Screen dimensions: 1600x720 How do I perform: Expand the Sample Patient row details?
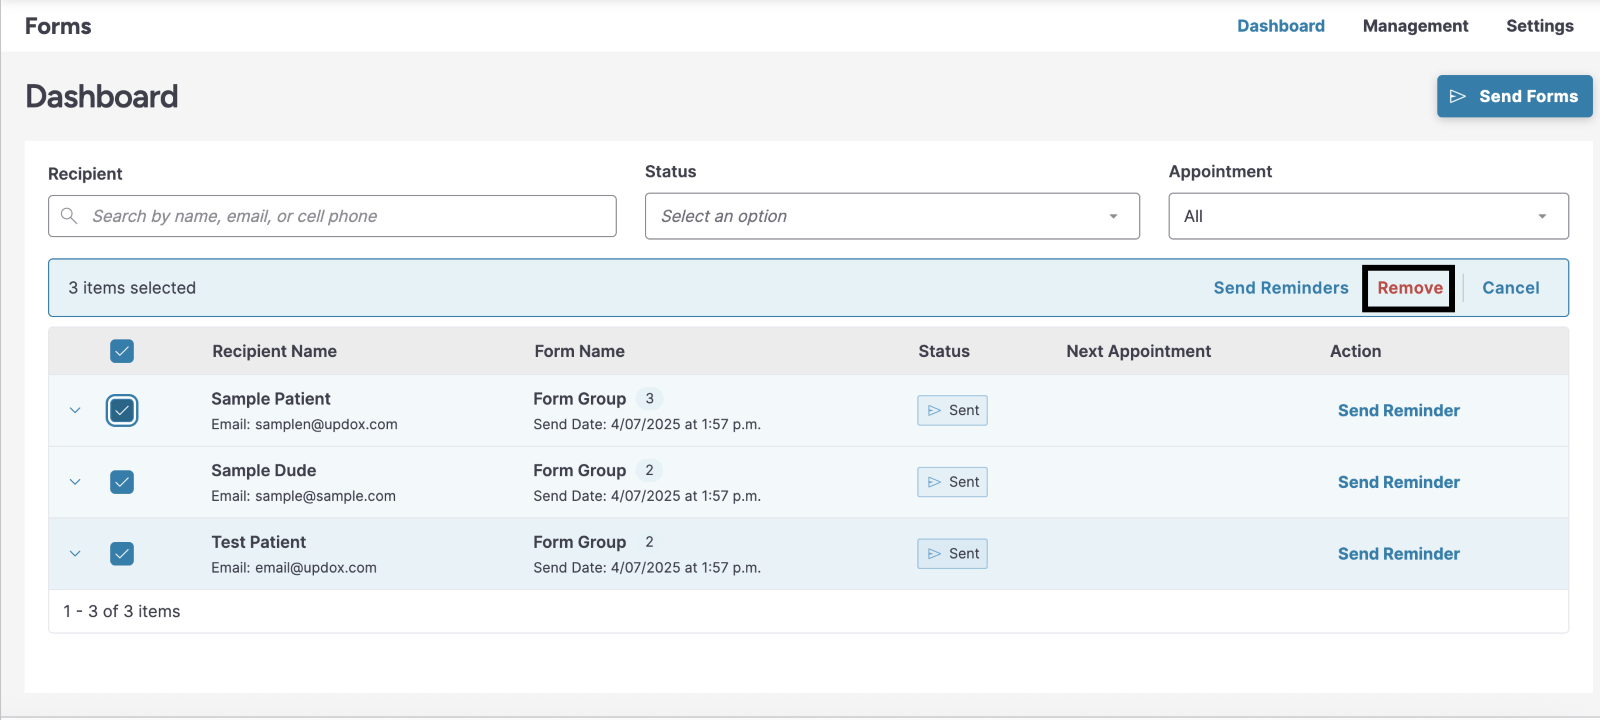(75, 411)
